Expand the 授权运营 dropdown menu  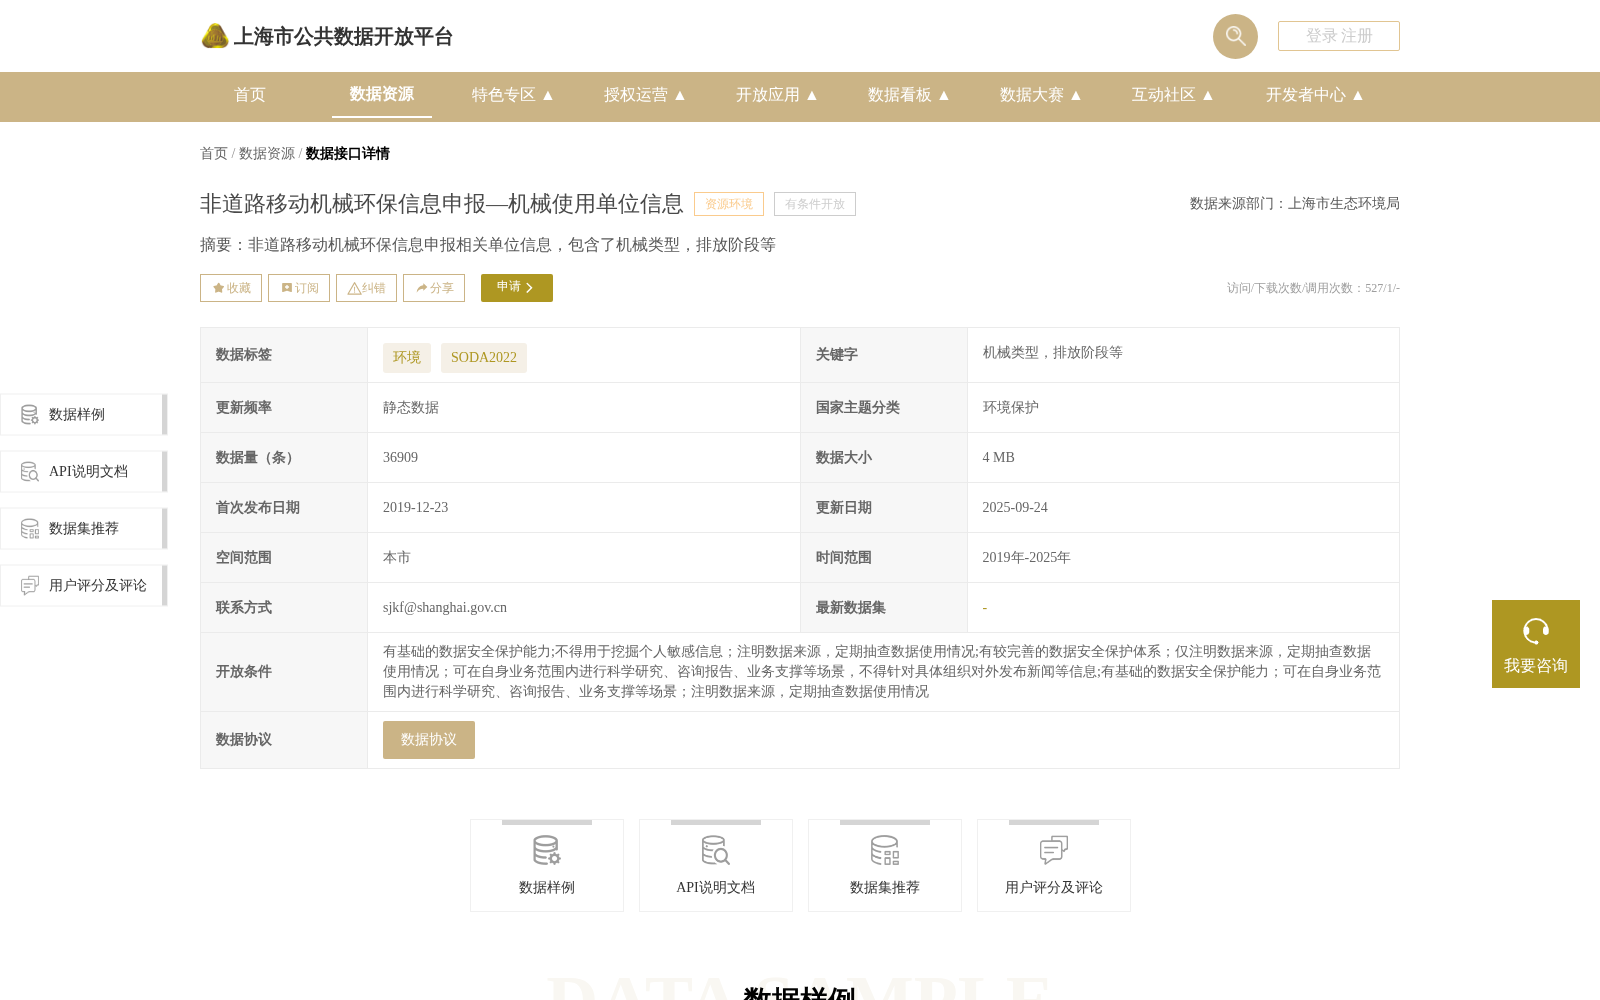[645, 95]
